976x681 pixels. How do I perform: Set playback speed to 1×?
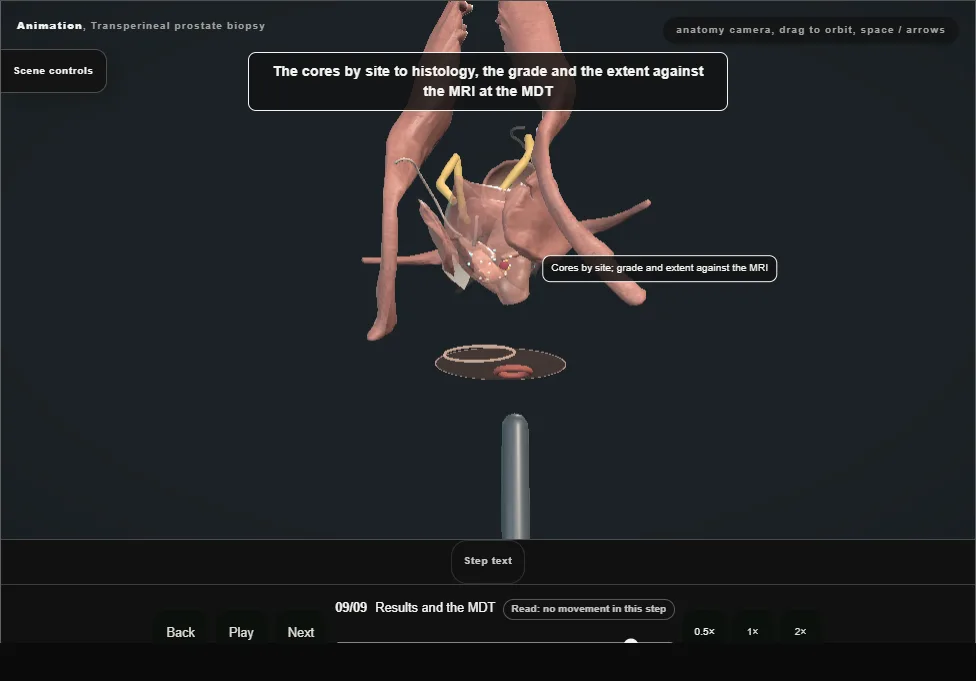753,631
